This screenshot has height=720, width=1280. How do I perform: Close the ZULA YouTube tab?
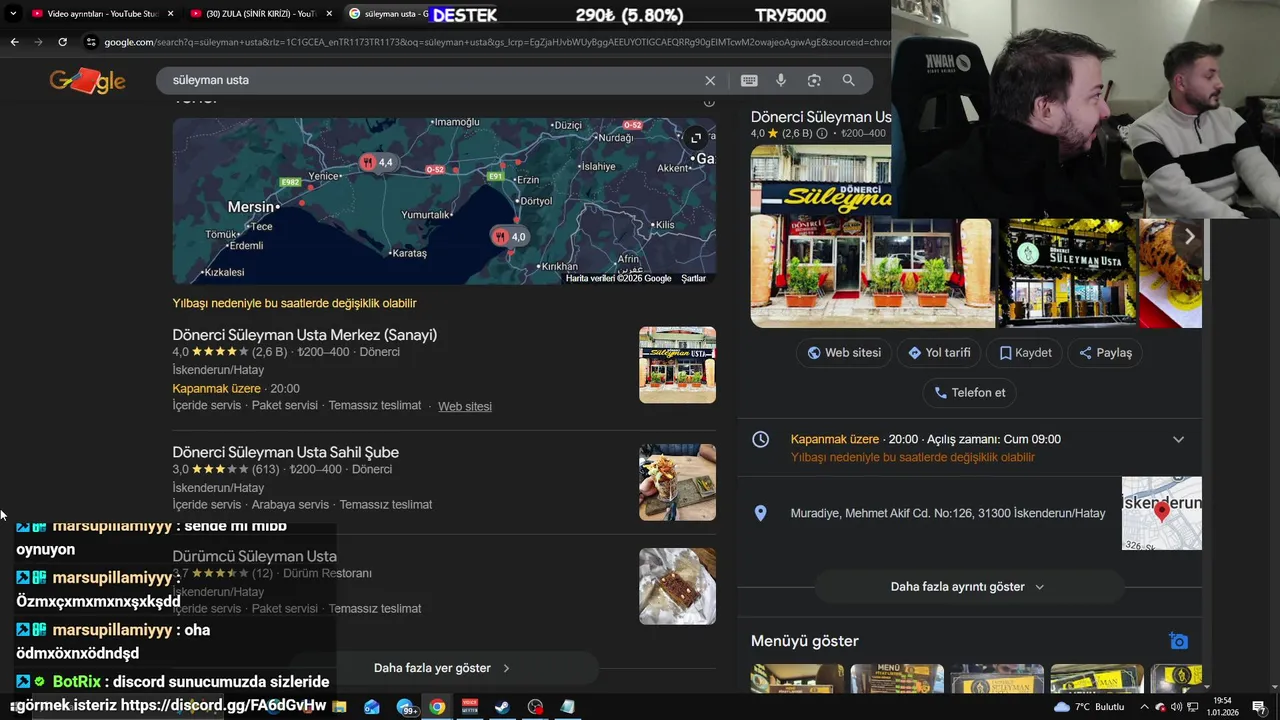point(329,14)
